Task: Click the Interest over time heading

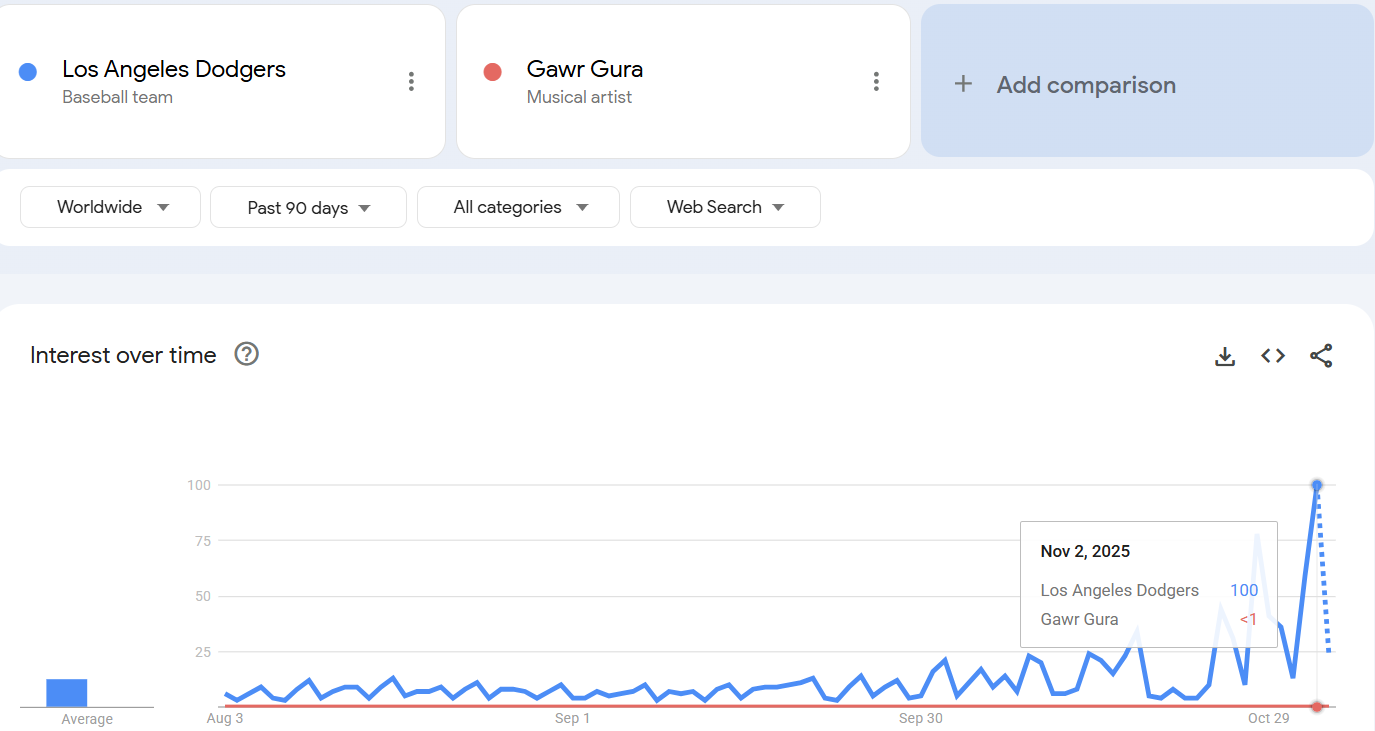Action: [x=123, y=355]
